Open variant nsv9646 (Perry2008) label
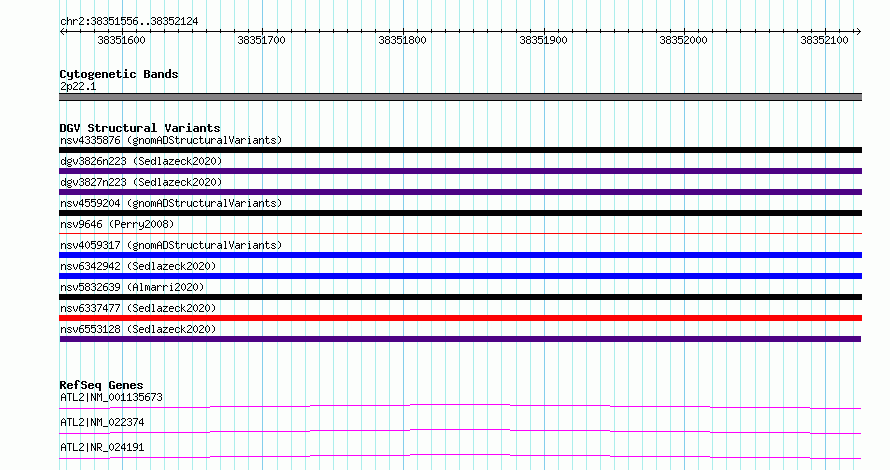Viewport: 890px width, 470px height. pos(117,224)
